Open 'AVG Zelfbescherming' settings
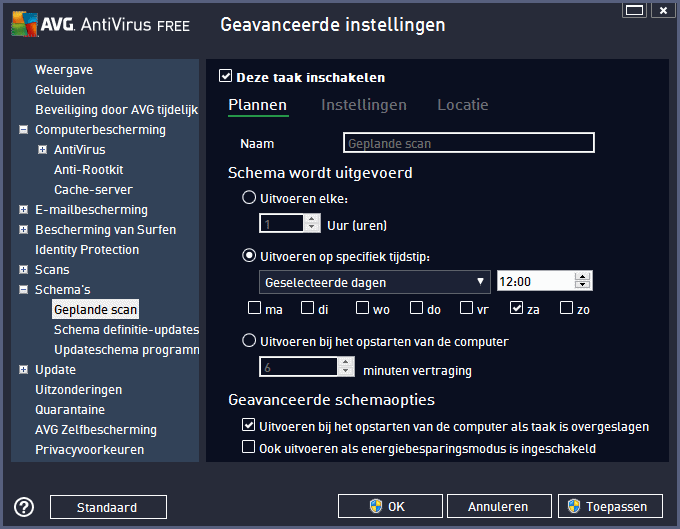 (x=96, y=430)
